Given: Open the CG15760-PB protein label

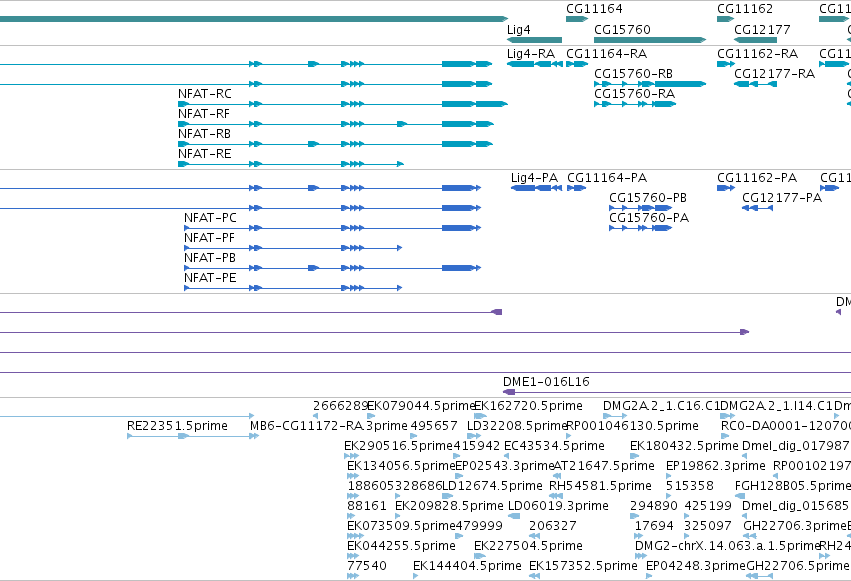Looking at the screenshot, I should coord(647,197).
